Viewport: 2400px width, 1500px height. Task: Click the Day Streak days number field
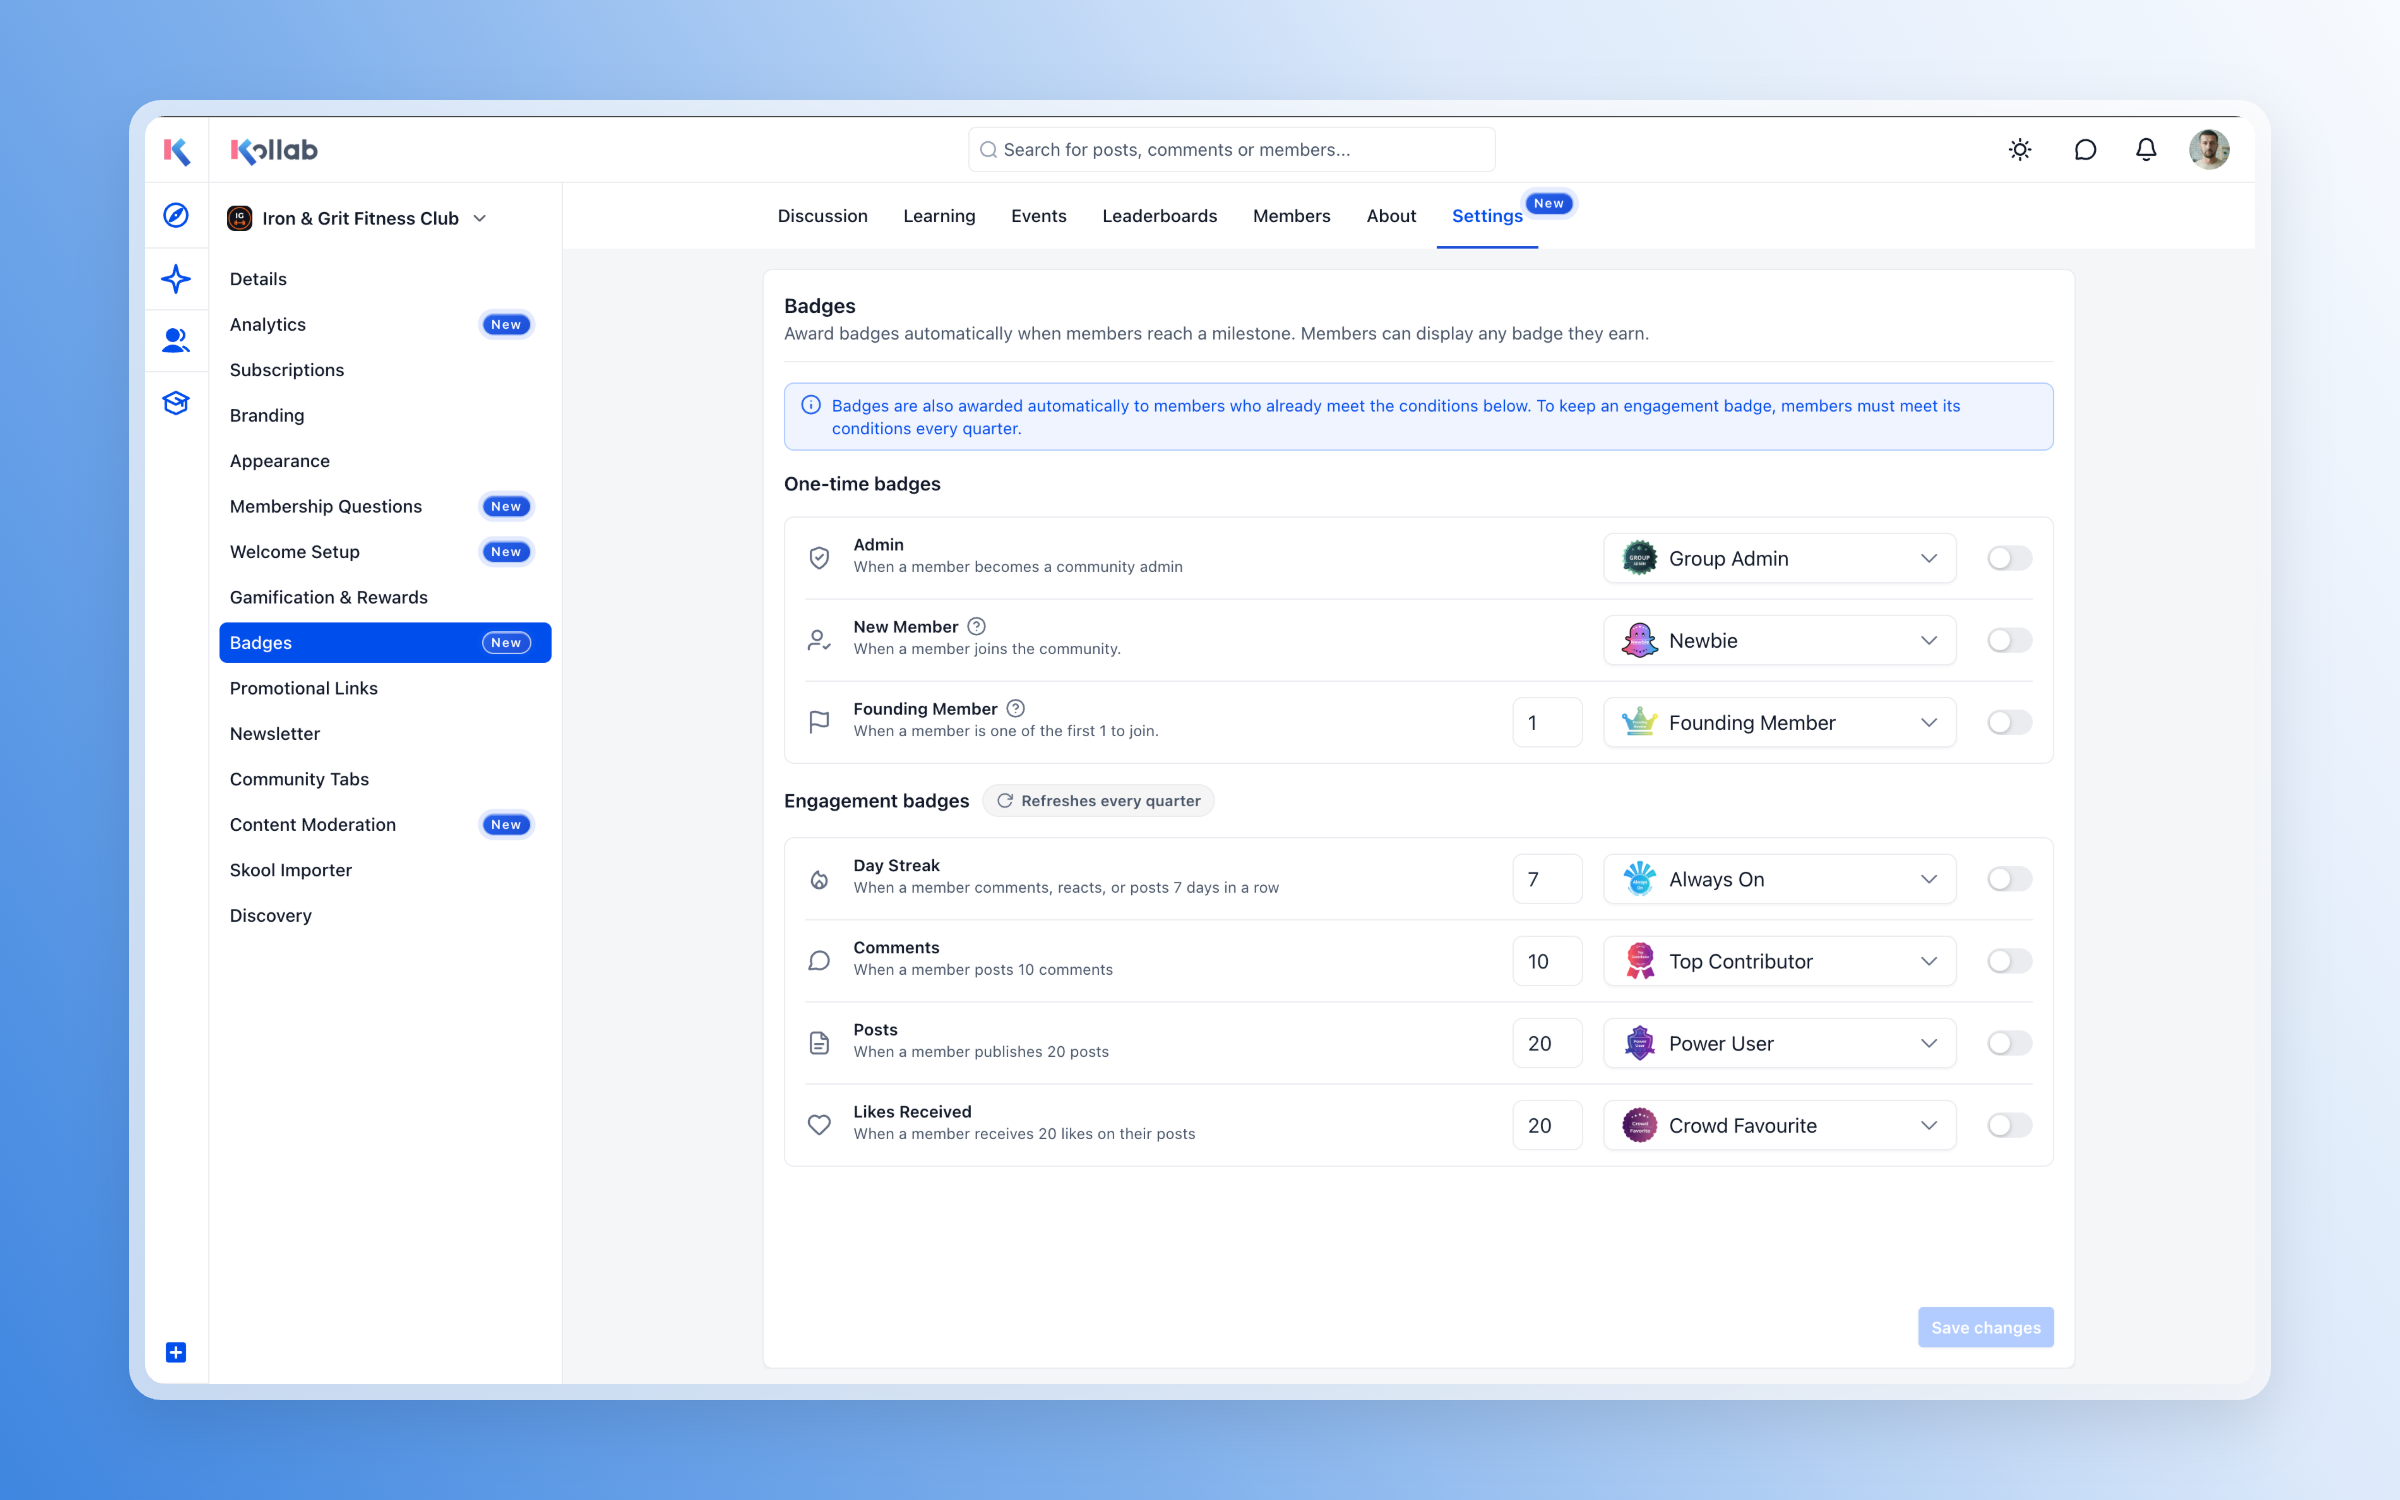[x=1547, y=879]
